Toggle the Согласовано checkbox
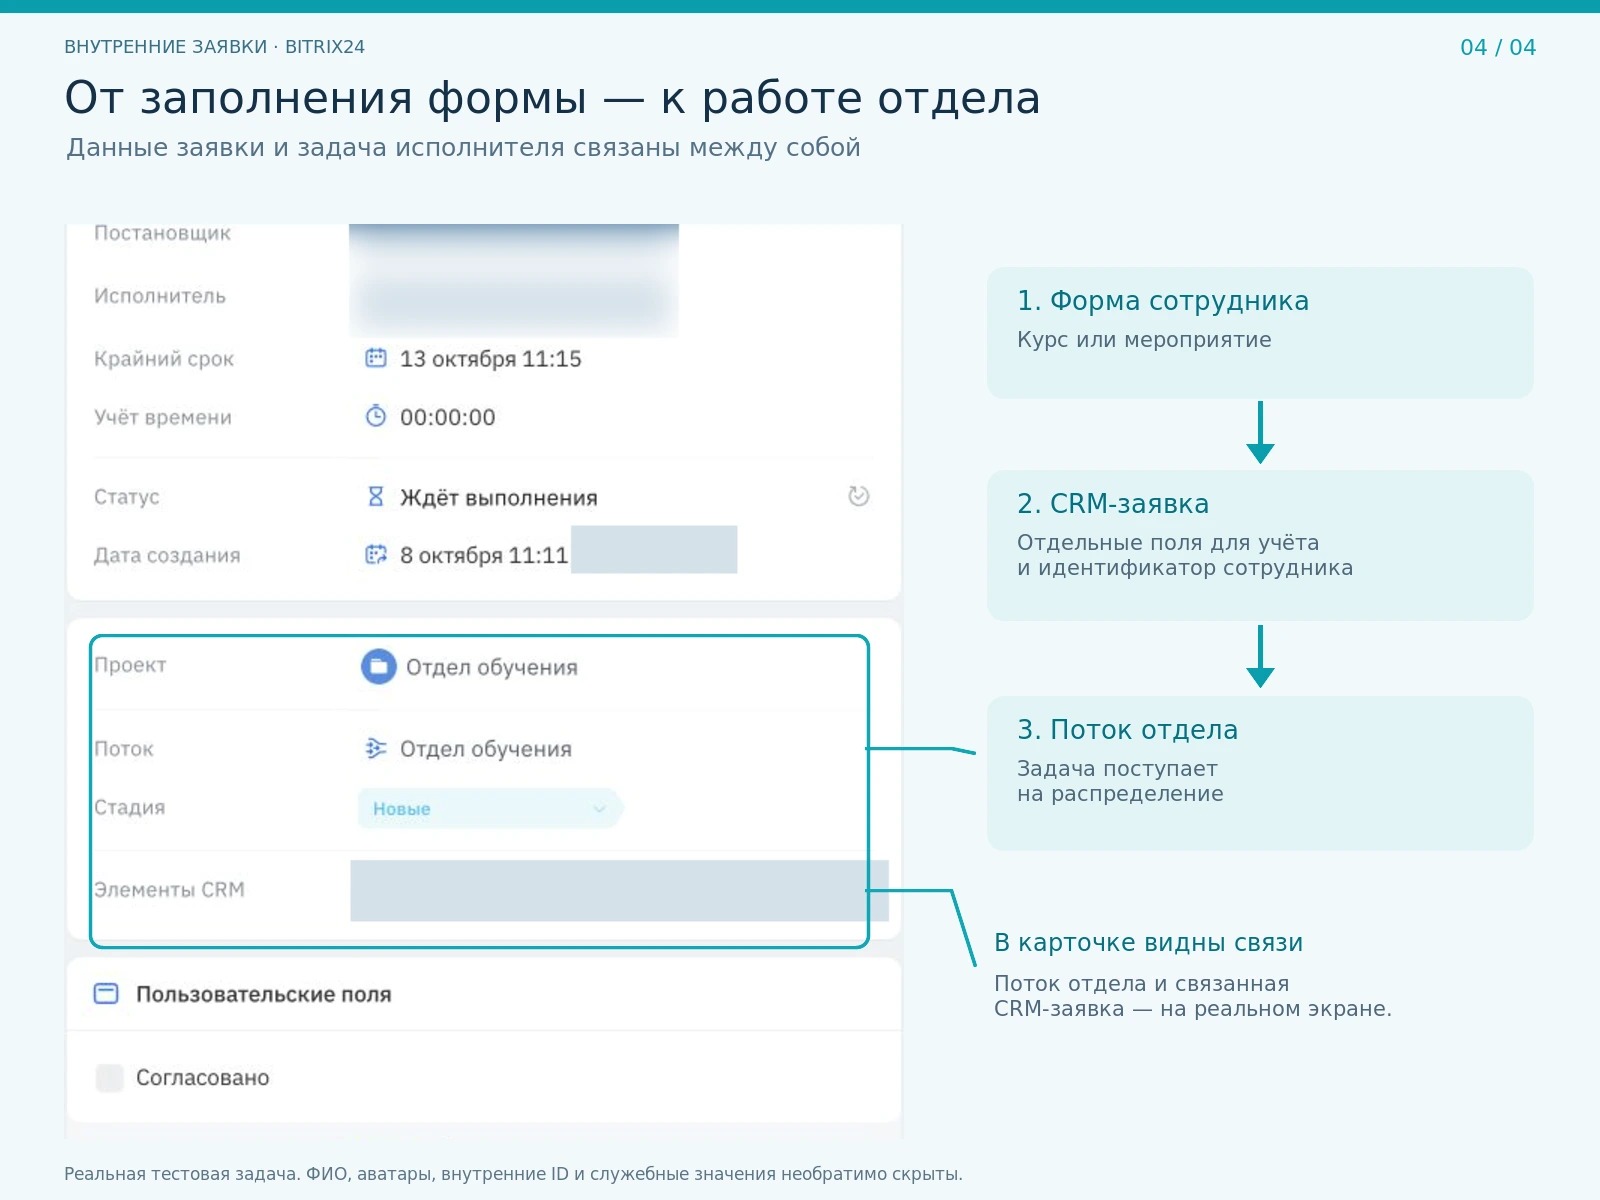 pyautogui.click(x=109, y=1077)
